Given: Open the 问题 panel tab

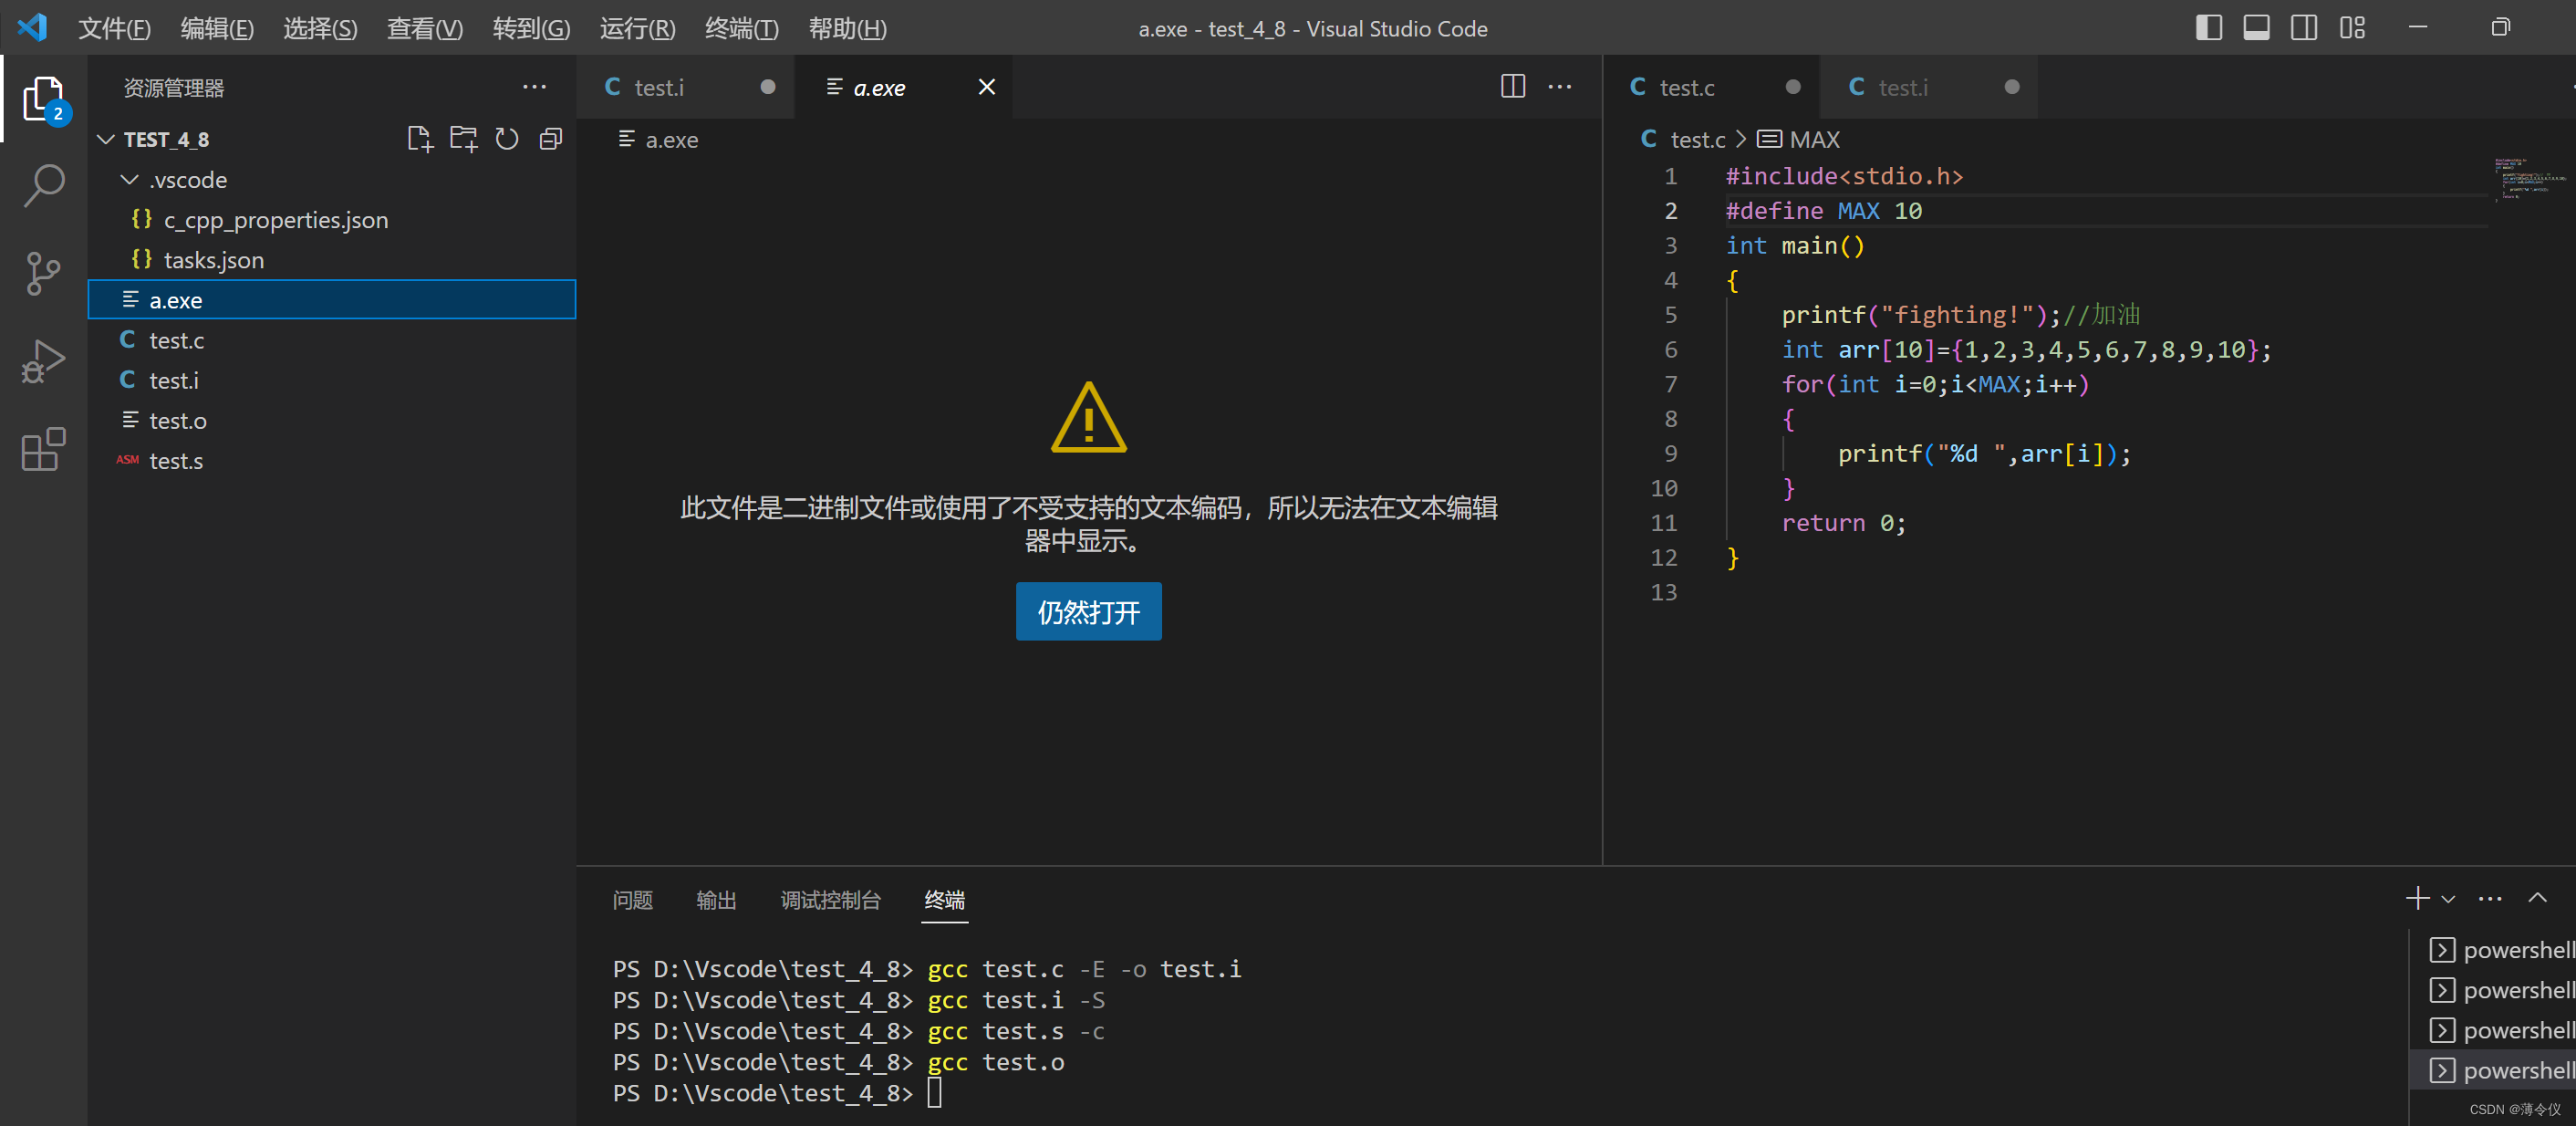Looking at the screenshot, I should pyautogui.click(x=632, y=900).
